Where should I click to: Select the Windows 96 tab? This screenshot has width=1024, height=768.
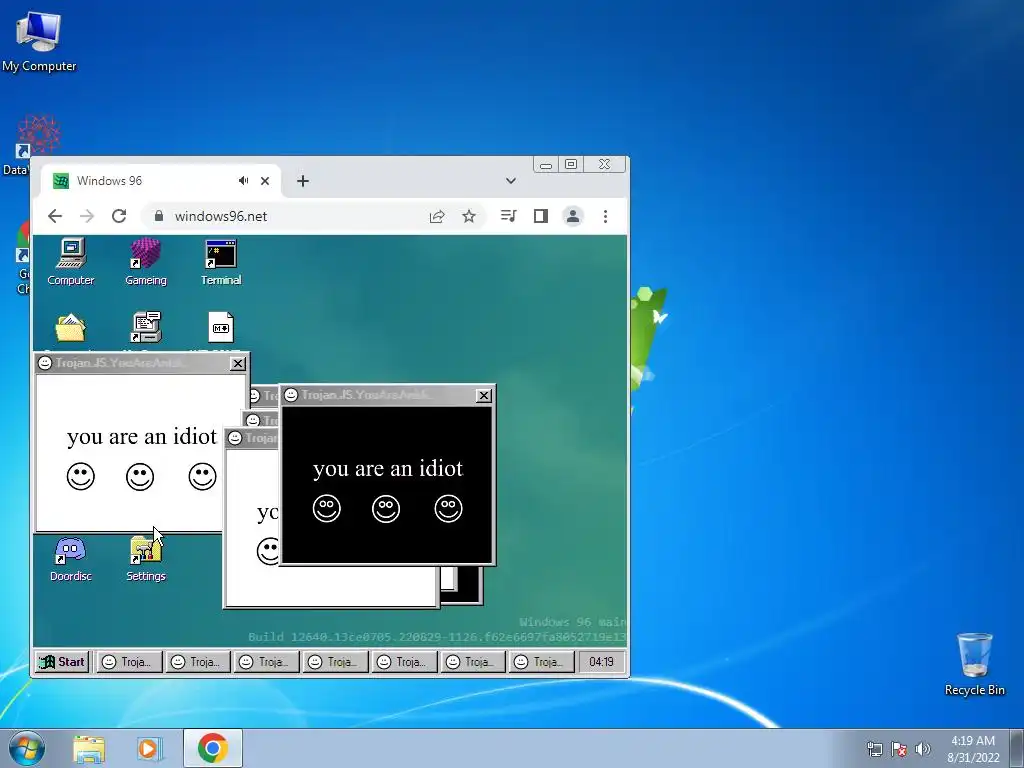pyautogui.click(x=161, y=181)
